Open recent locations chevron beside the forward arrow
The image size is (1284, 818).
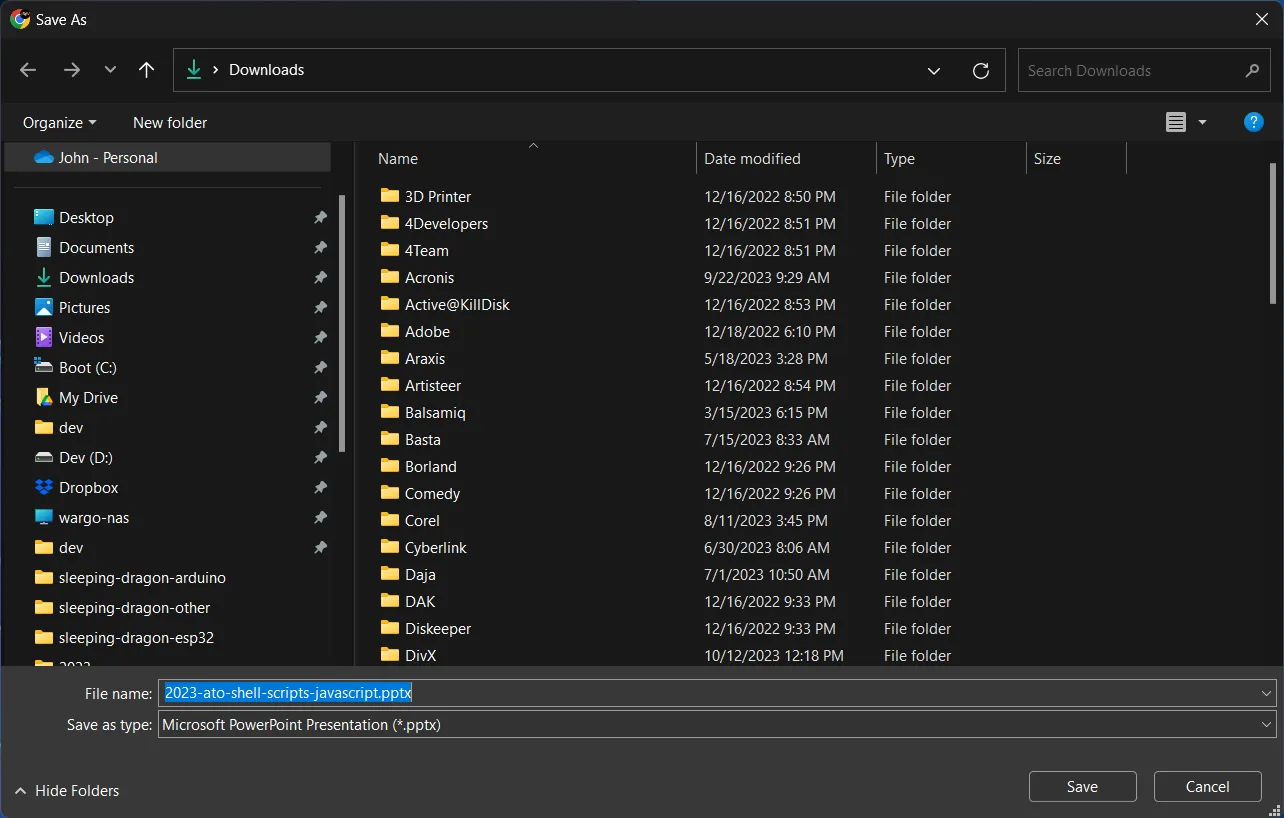pyautogui.click(x=110, y=70)
